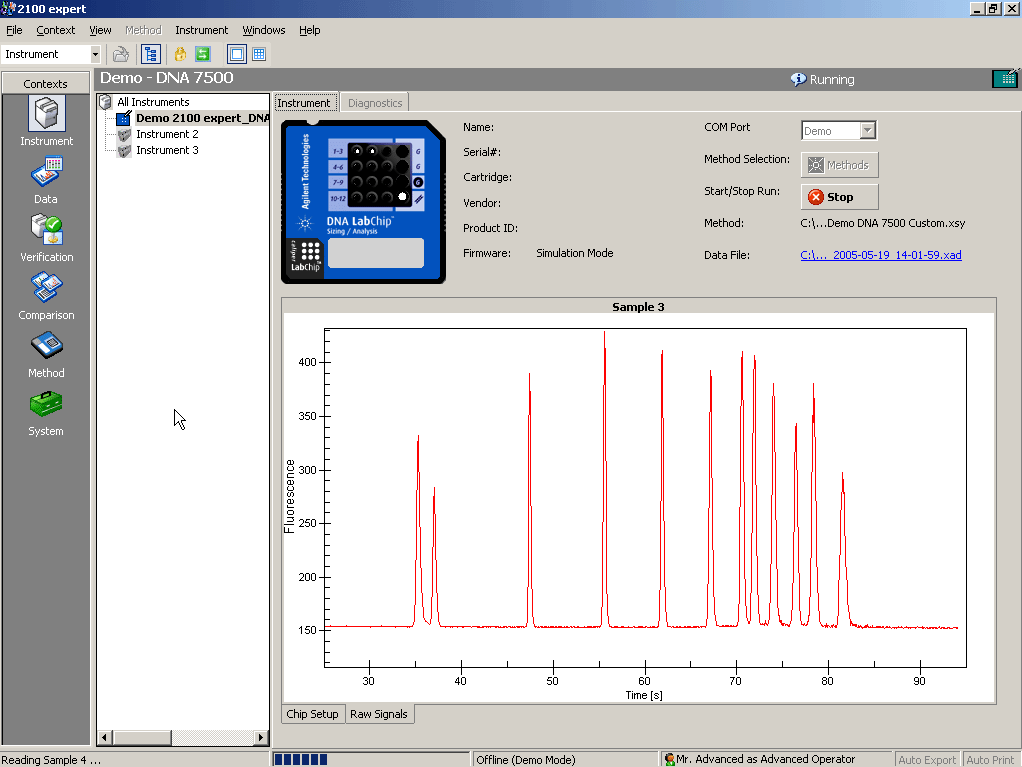Select the Instrument tab

pos(304,103)
